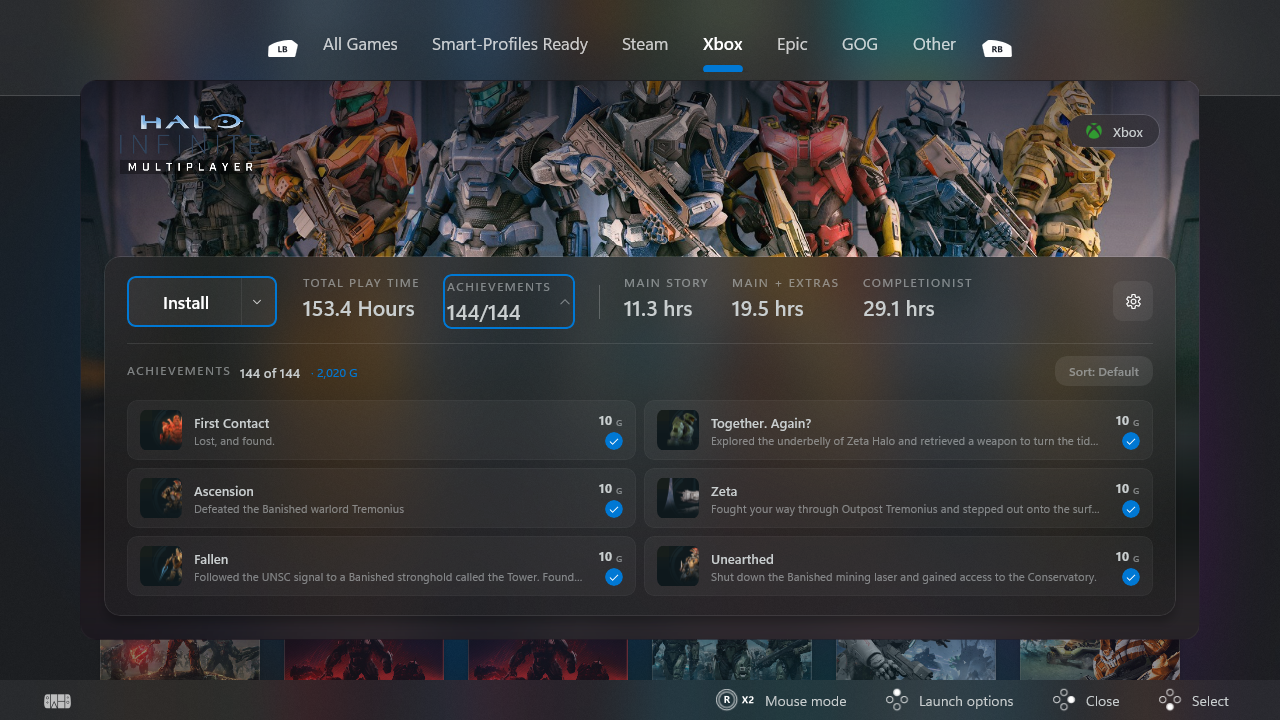Click the Zeta achievement title
Screen dimensions: 1280x720
[724, 491]
